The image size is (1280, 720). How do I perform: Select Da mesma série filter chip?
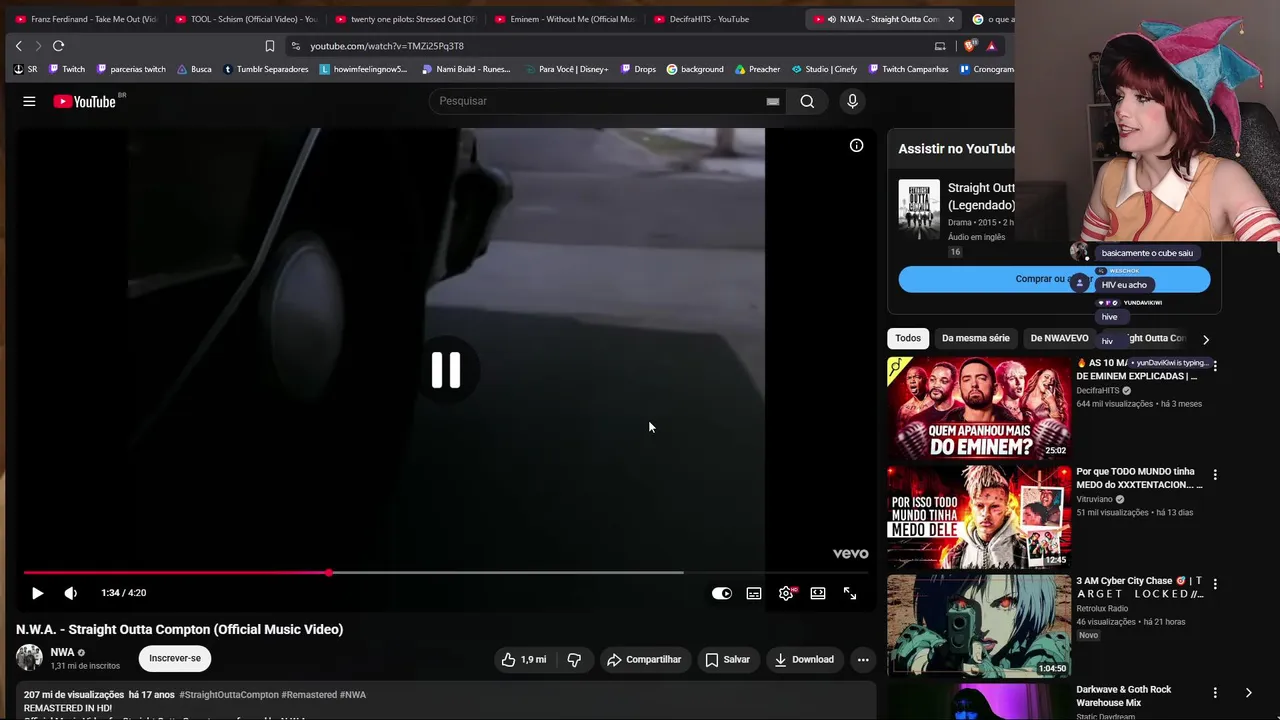pyautogui.click(x=975, y=338)
